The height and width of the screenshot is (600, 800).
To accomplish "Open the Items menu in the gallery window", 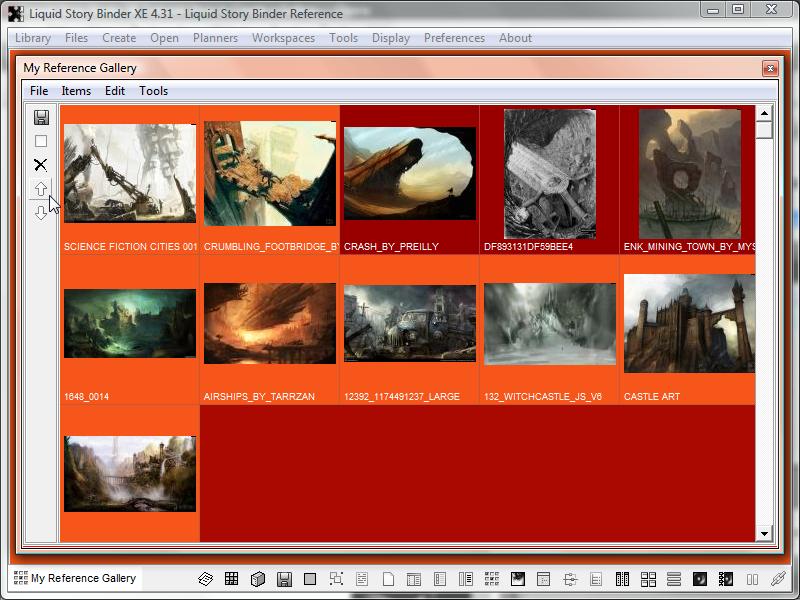I will pos(76,91).
